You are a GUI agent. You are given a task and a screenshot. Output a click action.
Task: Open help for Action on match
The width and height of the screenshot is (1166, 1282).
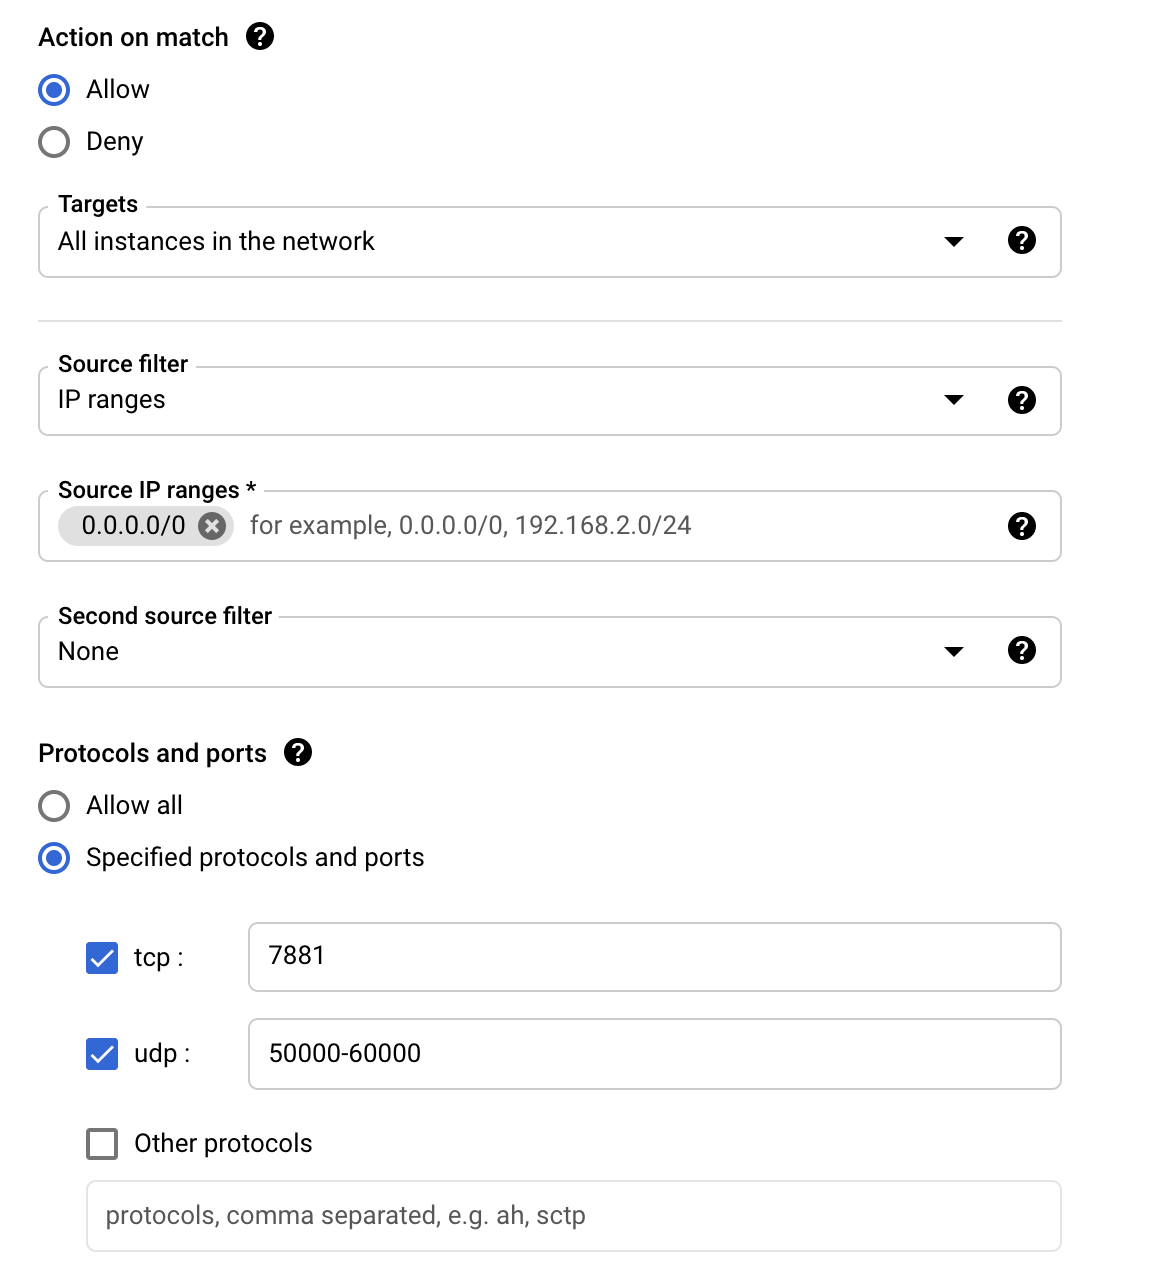(x=260, y=37)
